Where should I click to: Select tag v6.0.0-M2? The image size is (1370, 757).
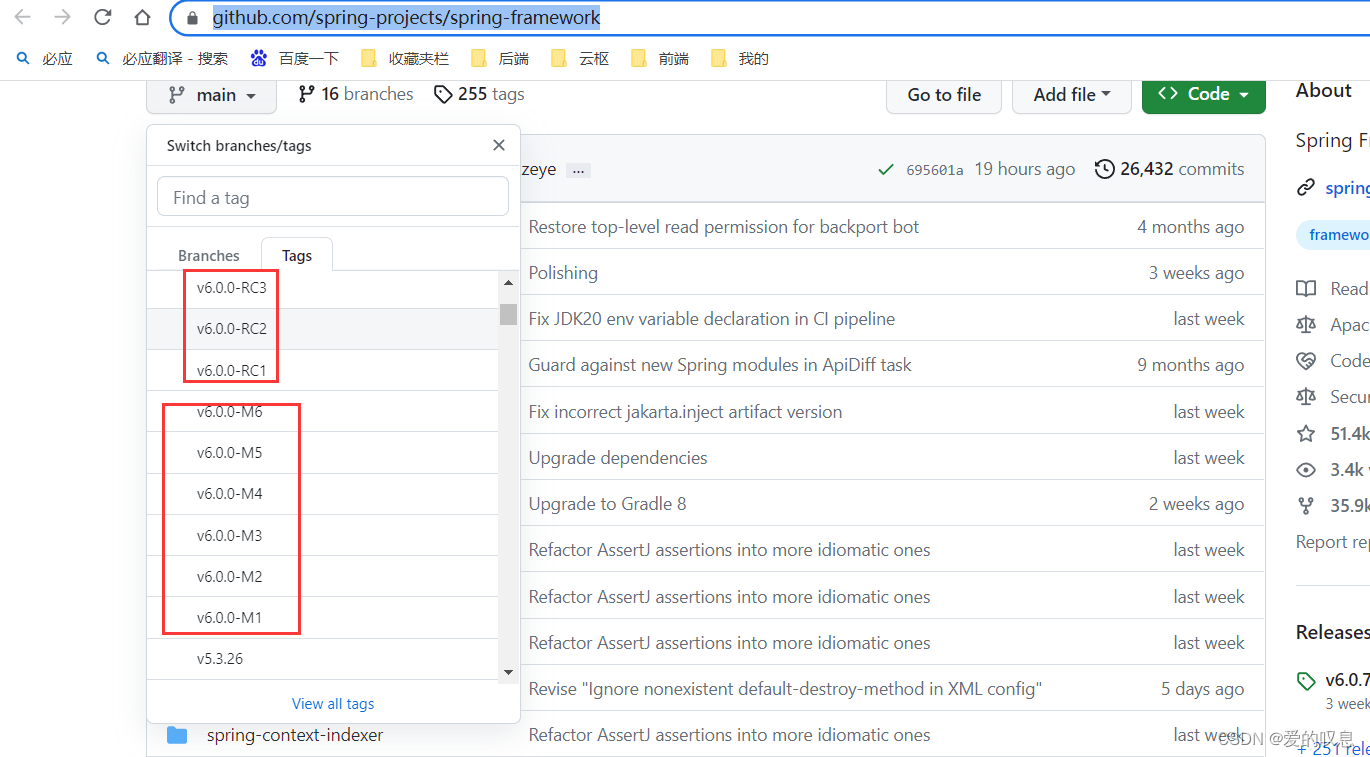322,576
